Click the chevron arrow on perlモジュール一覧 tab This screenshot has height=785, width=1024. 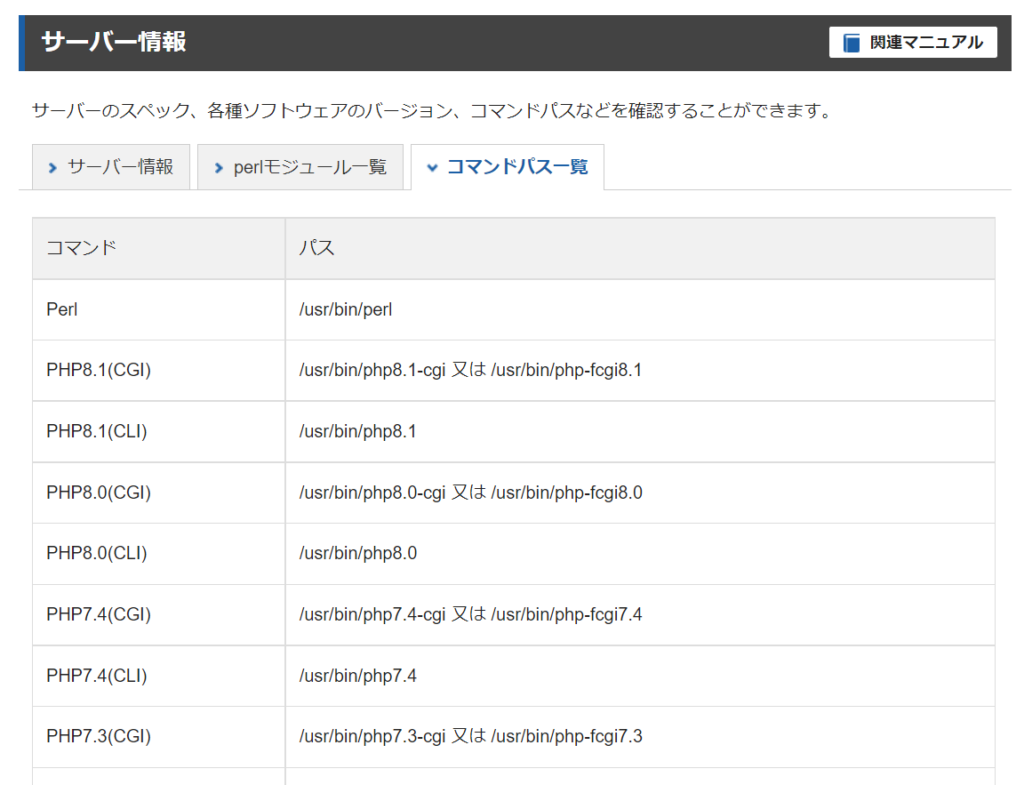[219, 168]
